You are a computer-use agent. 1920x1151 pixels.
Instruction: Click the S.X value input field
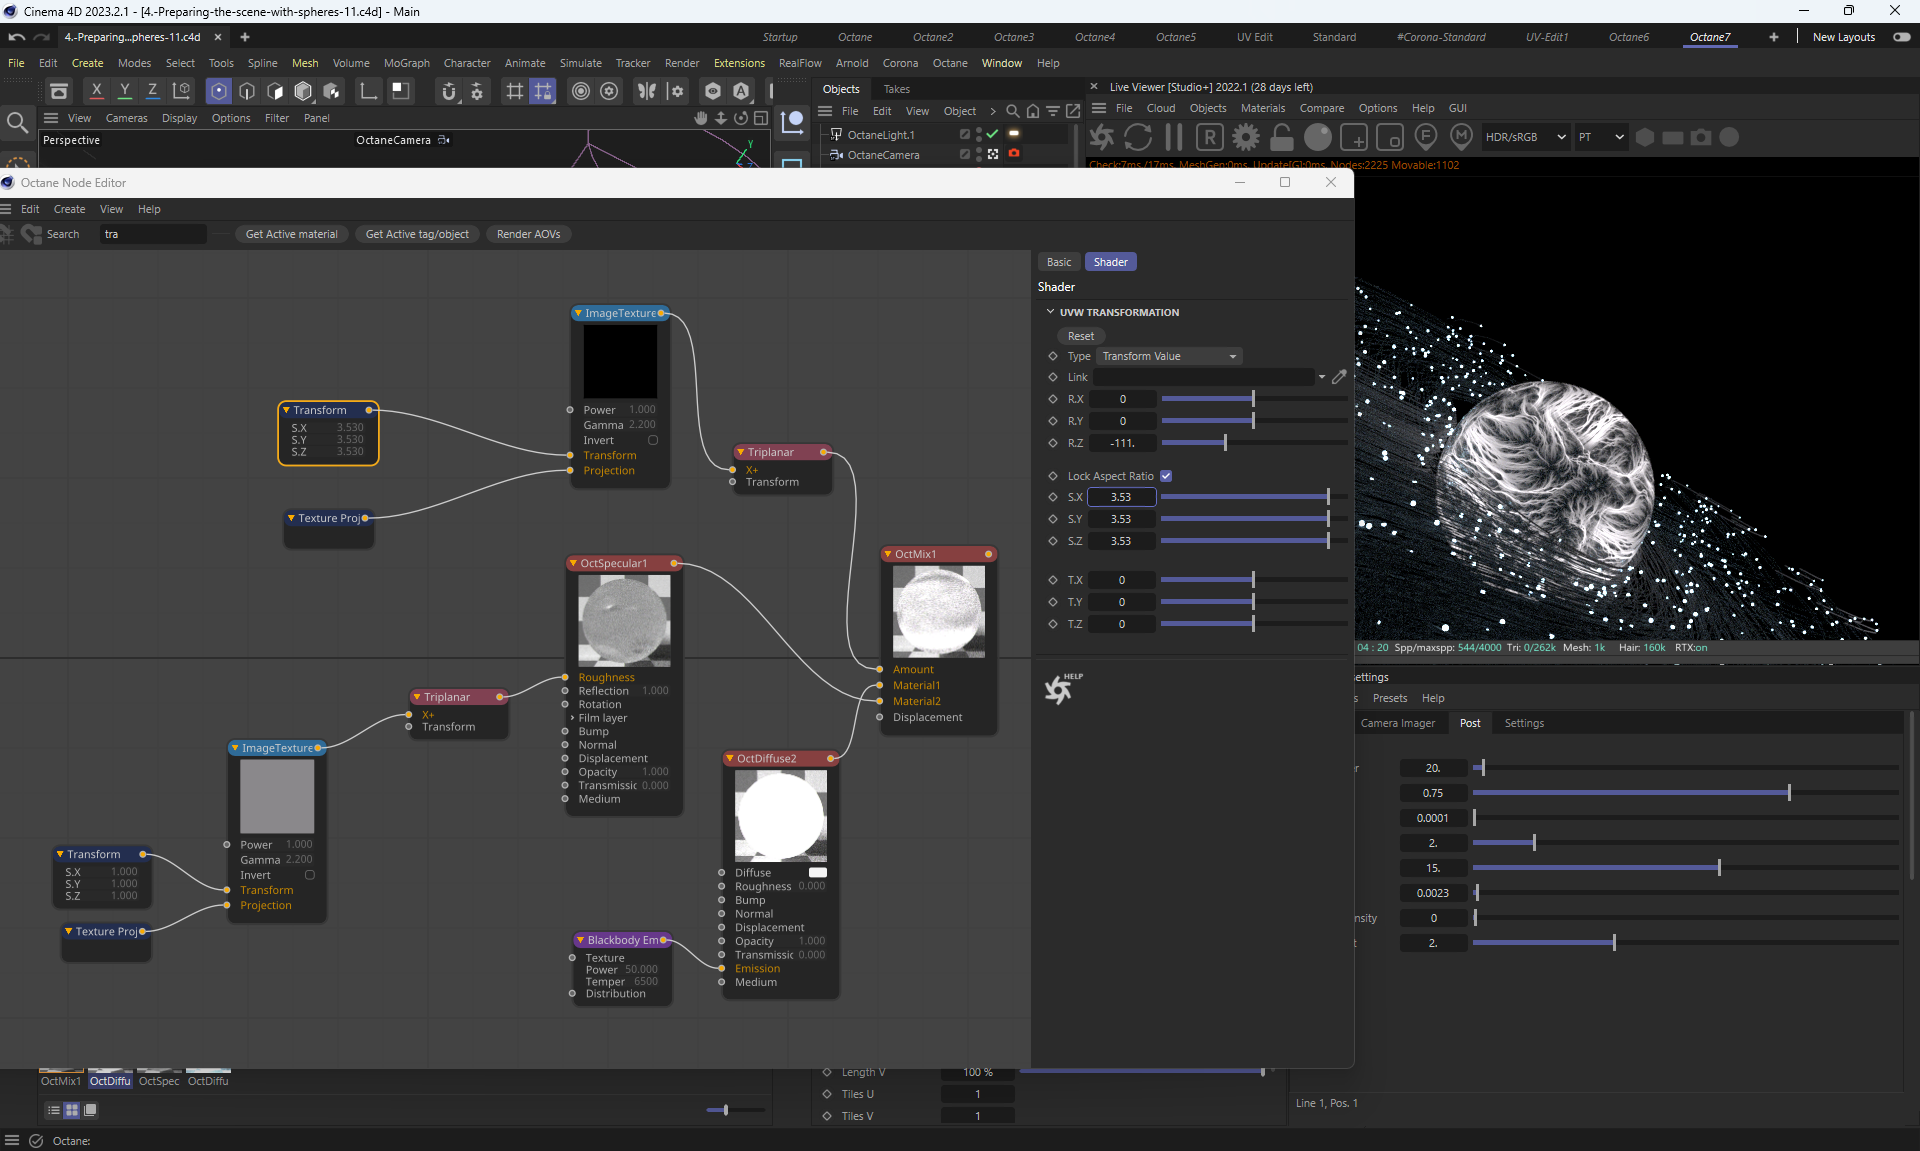[x=1121, y=497]
